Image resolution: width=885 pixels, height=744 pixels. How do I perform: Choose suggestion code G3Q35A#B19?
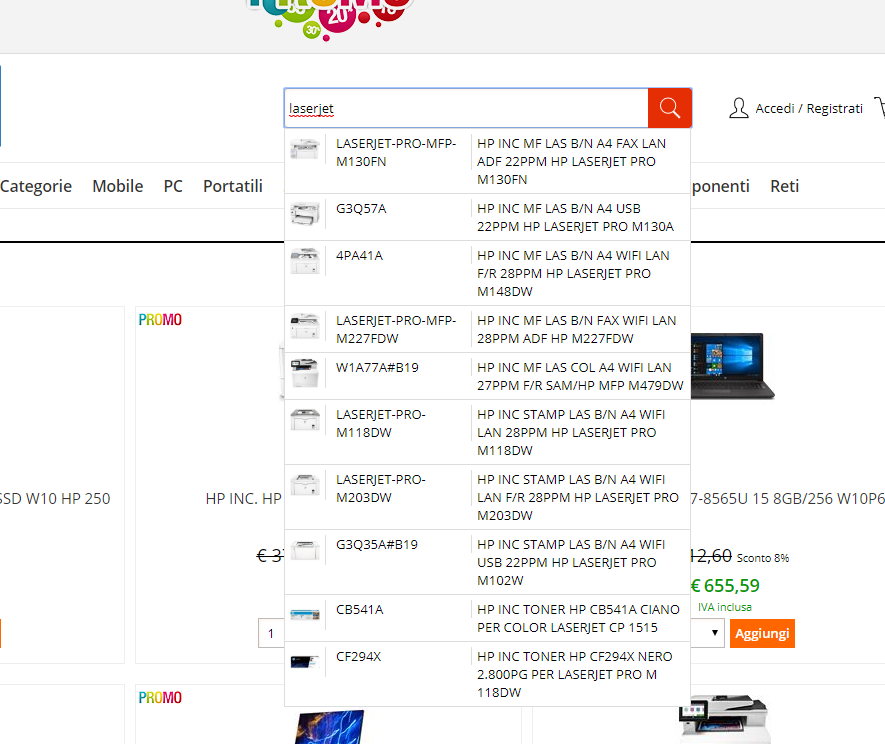click(376, 544)
